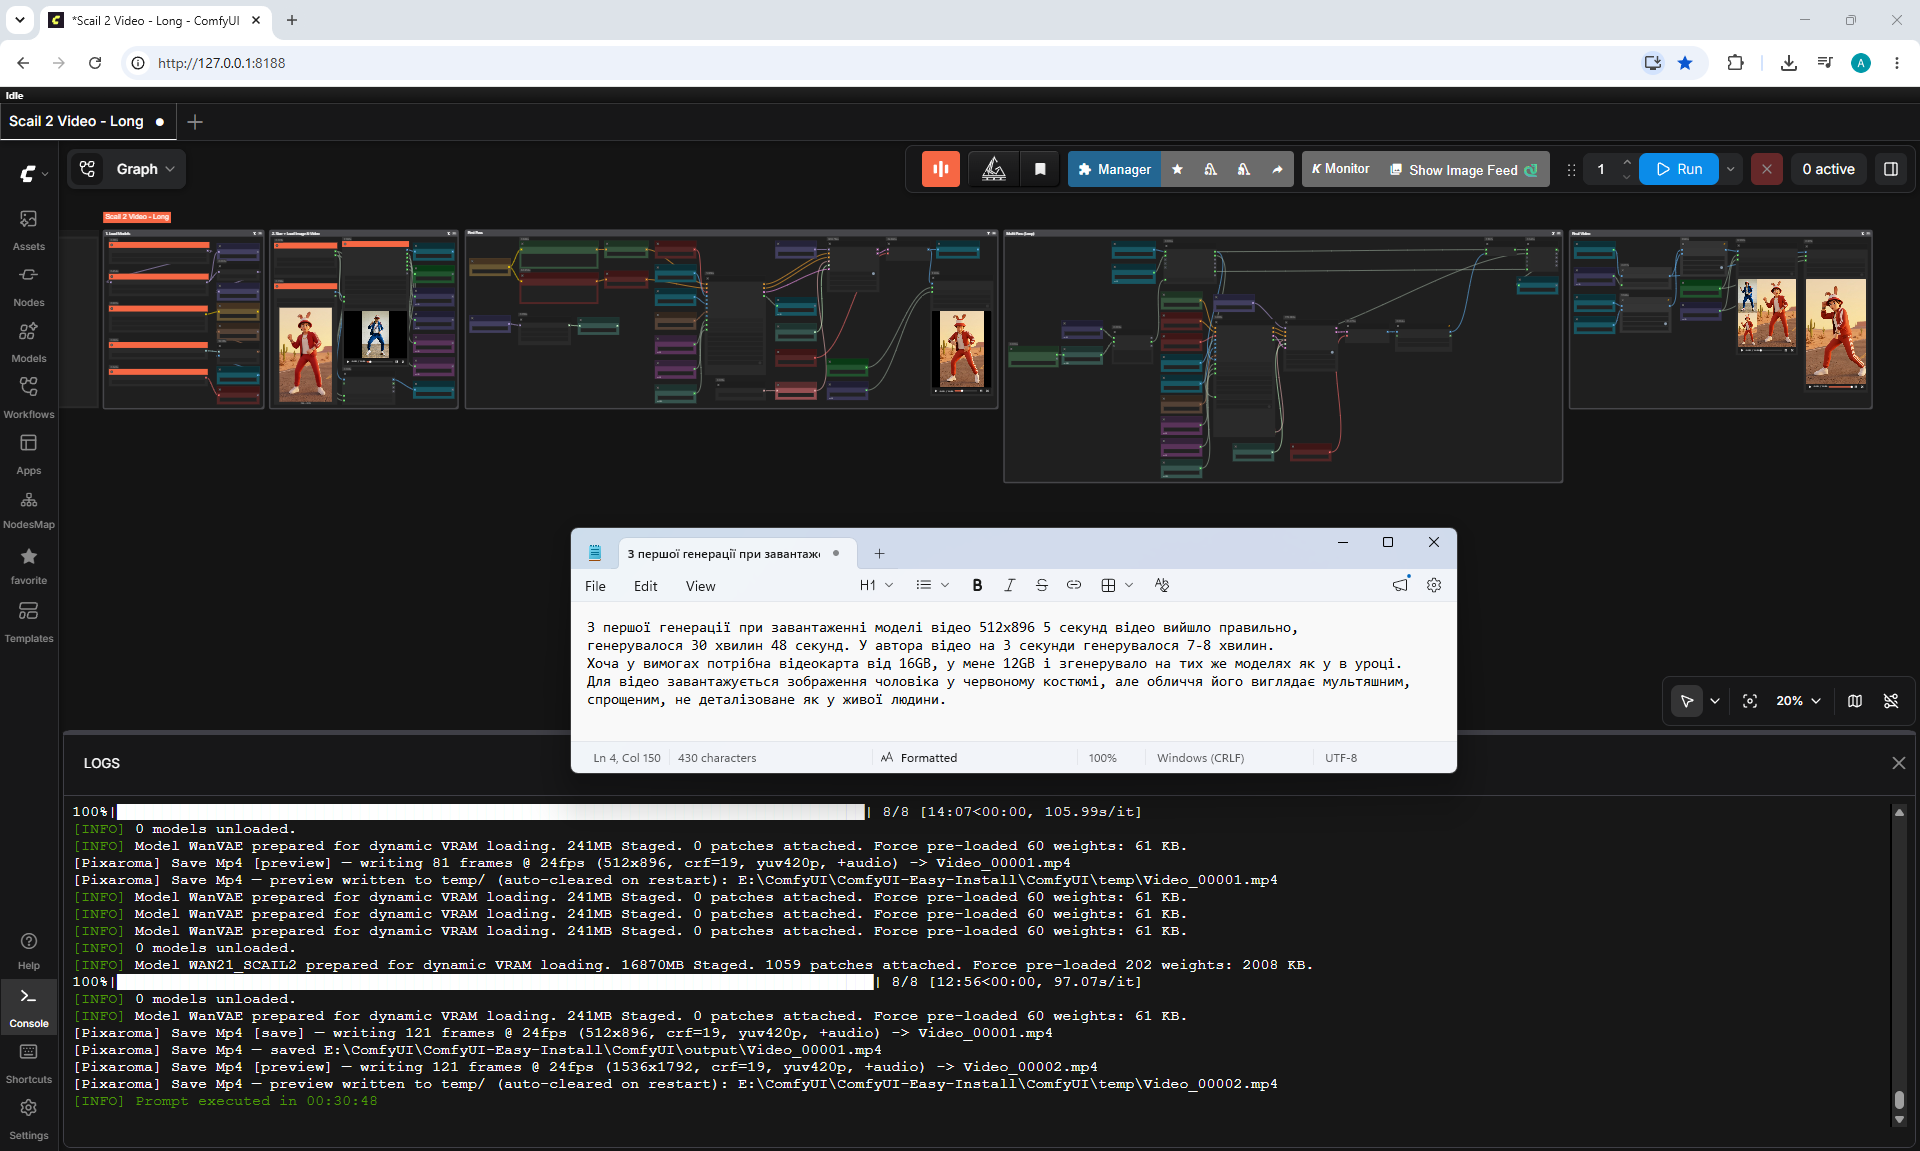This screenshot has height=1151, width=1920.
Task: Toggle Show Image Feed
Action: [x=1464, y=169]
